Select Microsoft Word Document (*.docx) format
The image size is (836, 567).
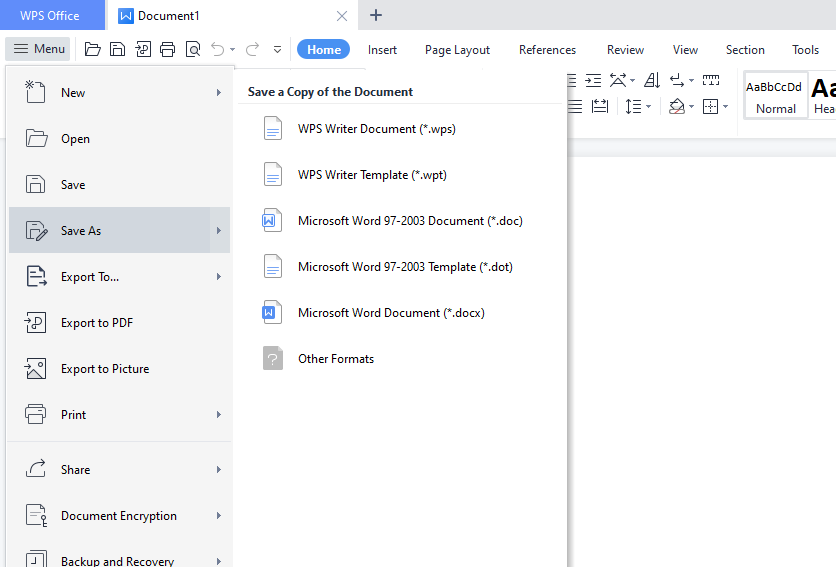[x=391, y=313]
